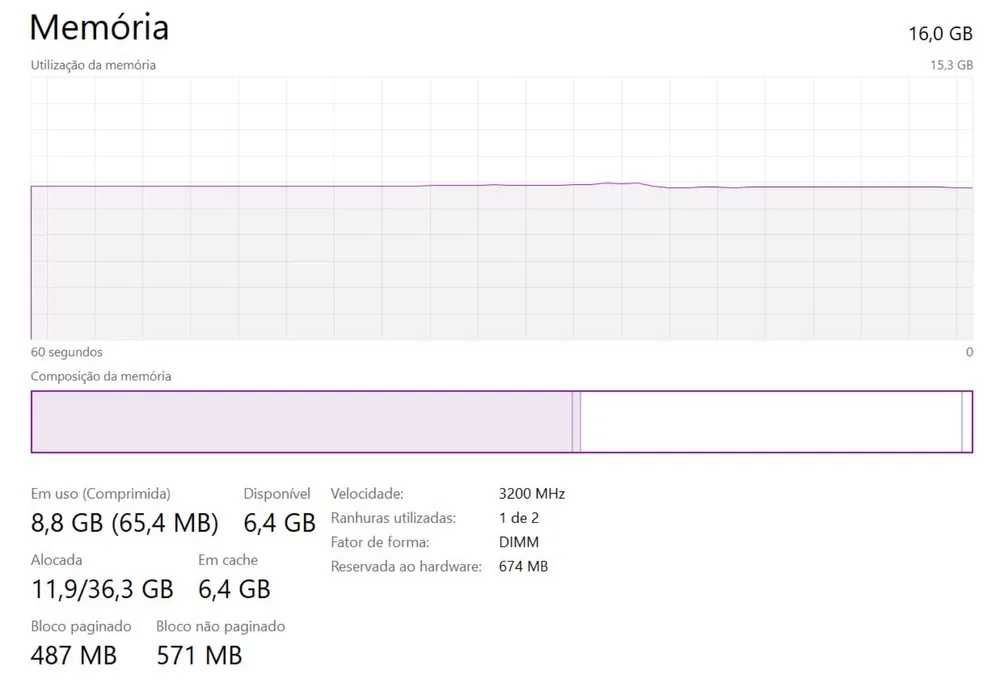Screen dimensions: 1000x682
Task: Click the Memória heading
Action: coord(99,27)
